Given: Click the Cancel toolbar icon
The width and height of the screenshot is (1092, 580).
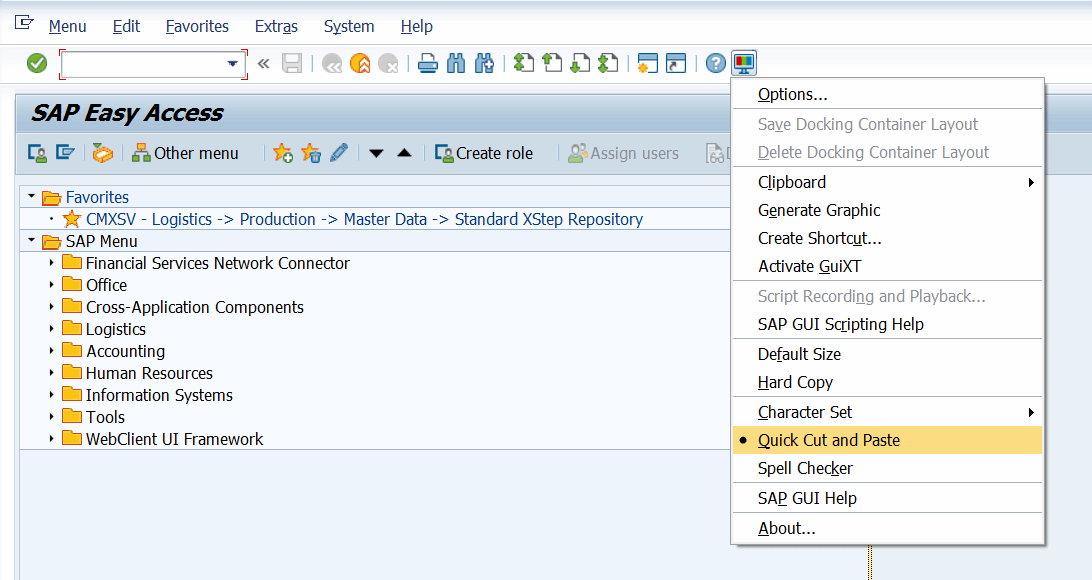Looking at the screenshot, I should coord(388,63).
